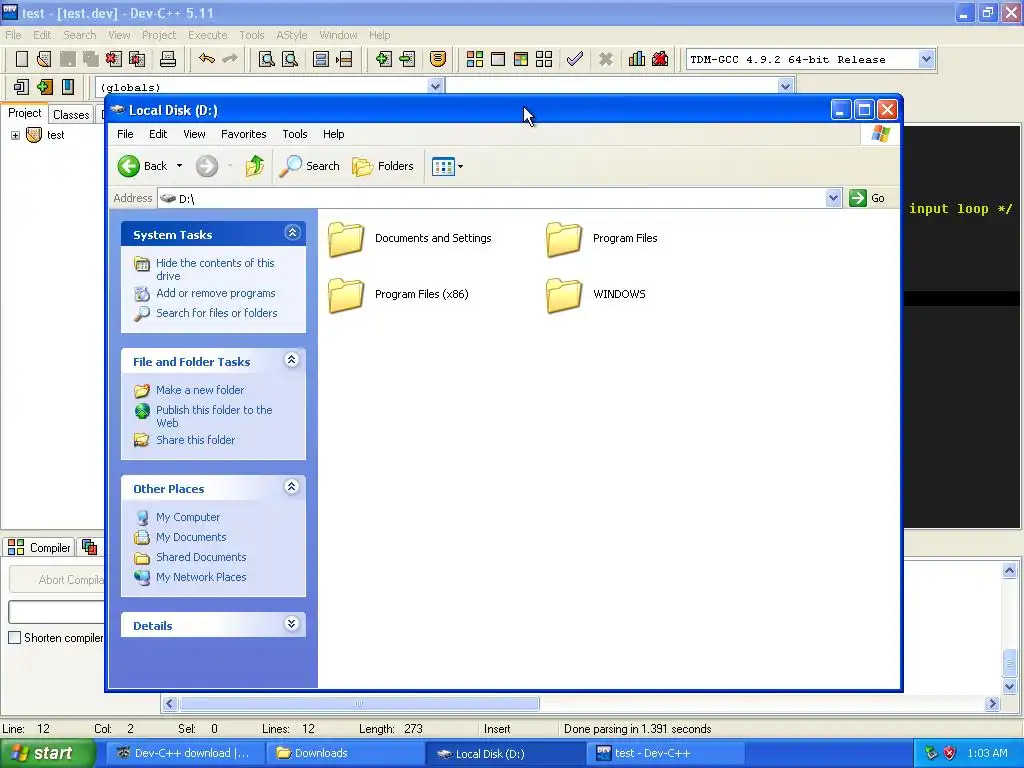Expand the test project tree node
The height and width of the screenshot is (768, 1024).
(x=15, y=135)
